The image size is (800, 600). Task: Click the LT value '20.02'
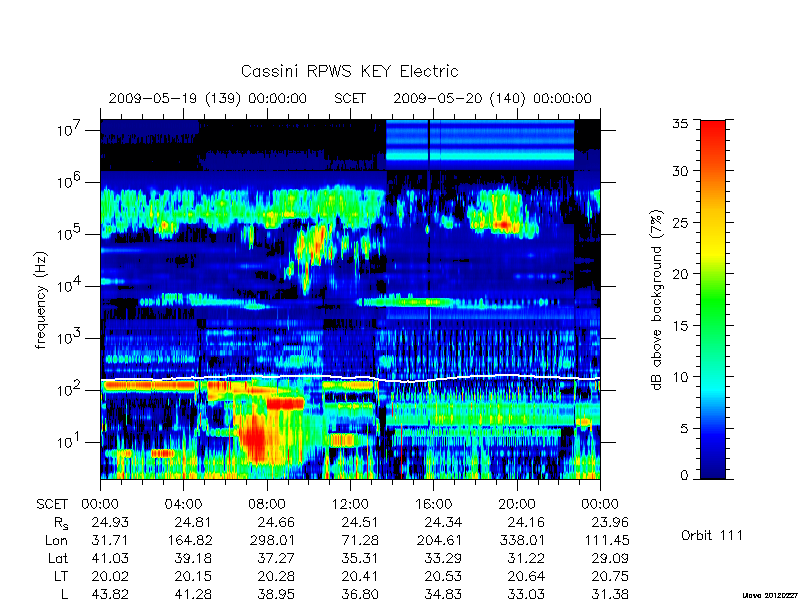coord(110,577)
